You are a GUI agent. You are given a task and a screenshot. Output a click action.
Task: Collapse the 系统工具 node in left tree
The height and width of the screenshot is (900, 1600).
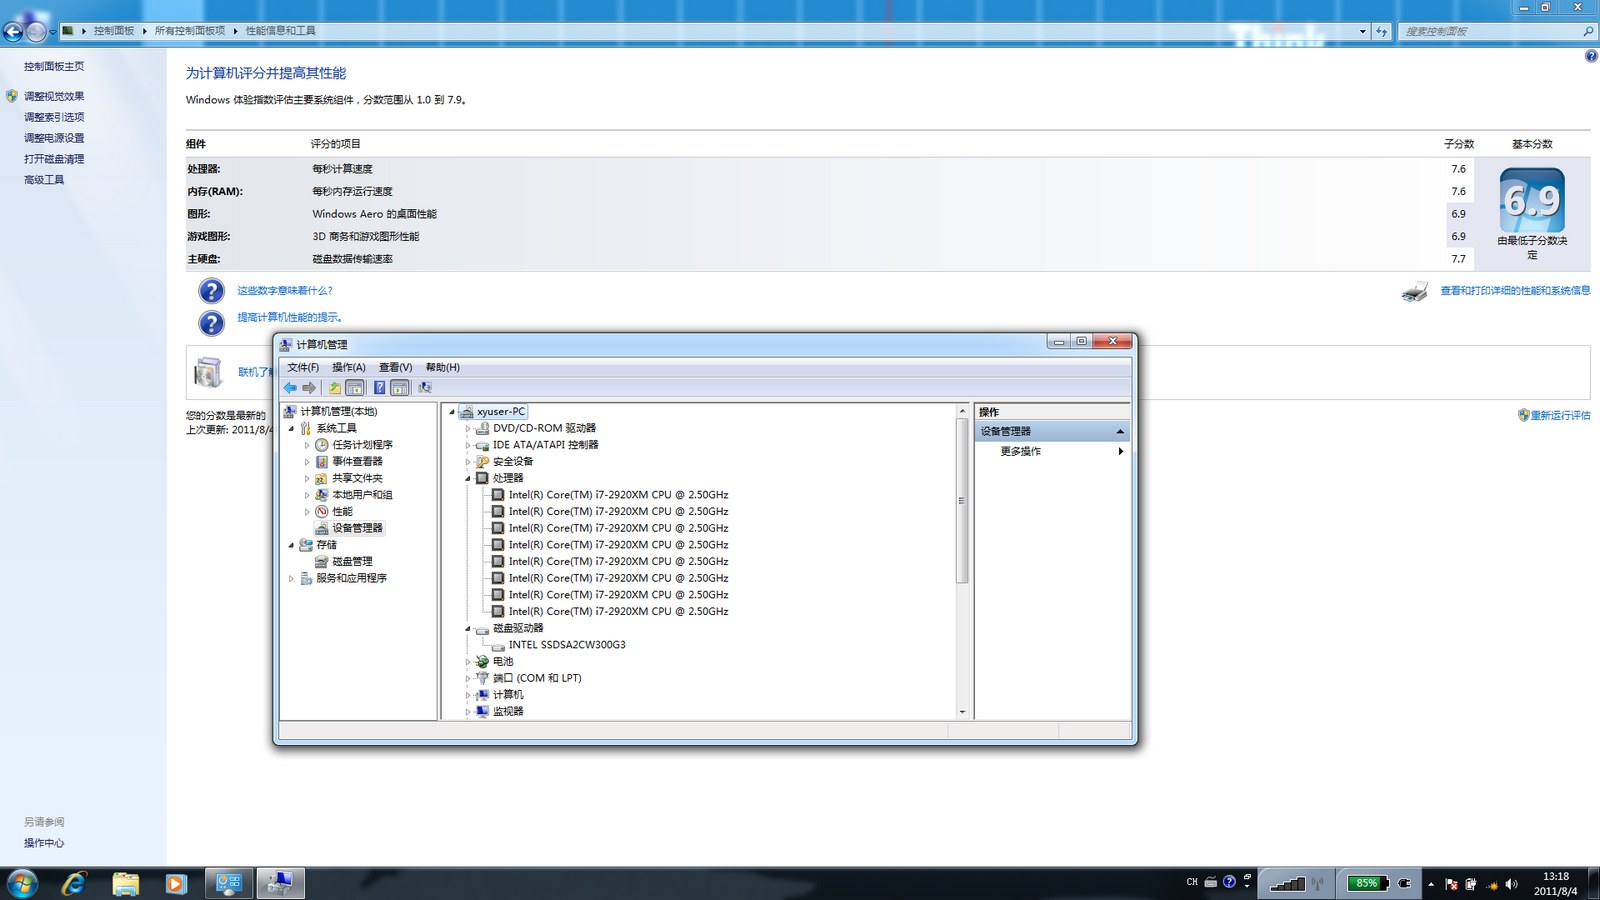pyautogui.click(x=292, y=429)
